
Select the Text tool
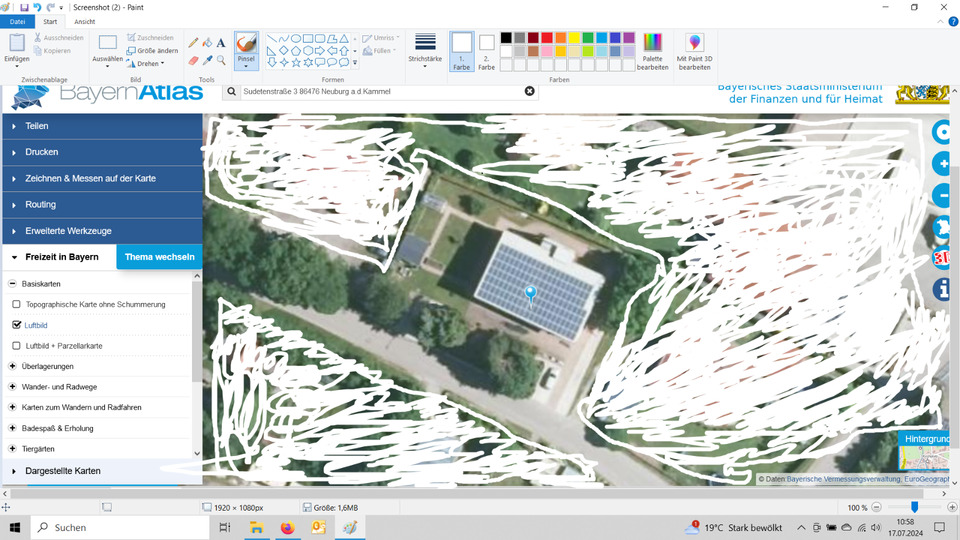tap(221, 43)
